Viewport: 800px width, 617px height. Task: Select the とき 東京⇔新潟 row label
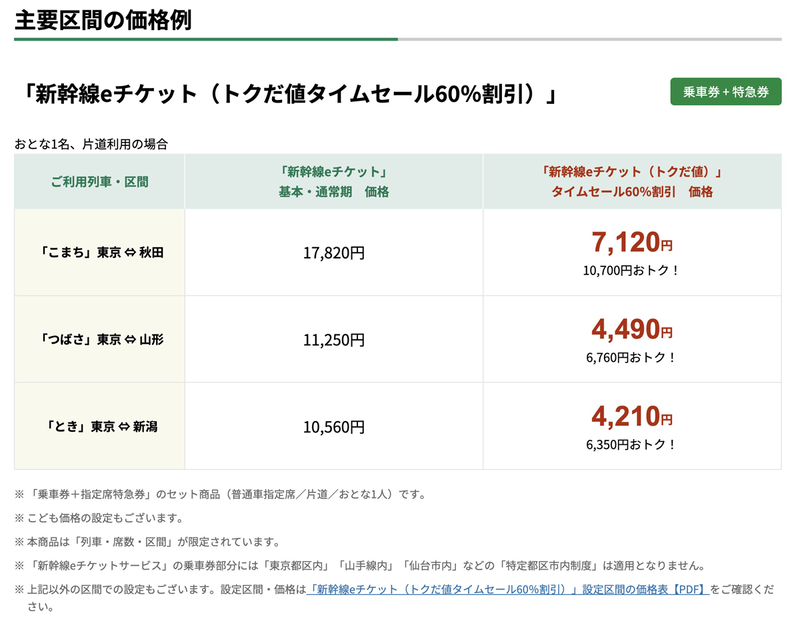99,426
